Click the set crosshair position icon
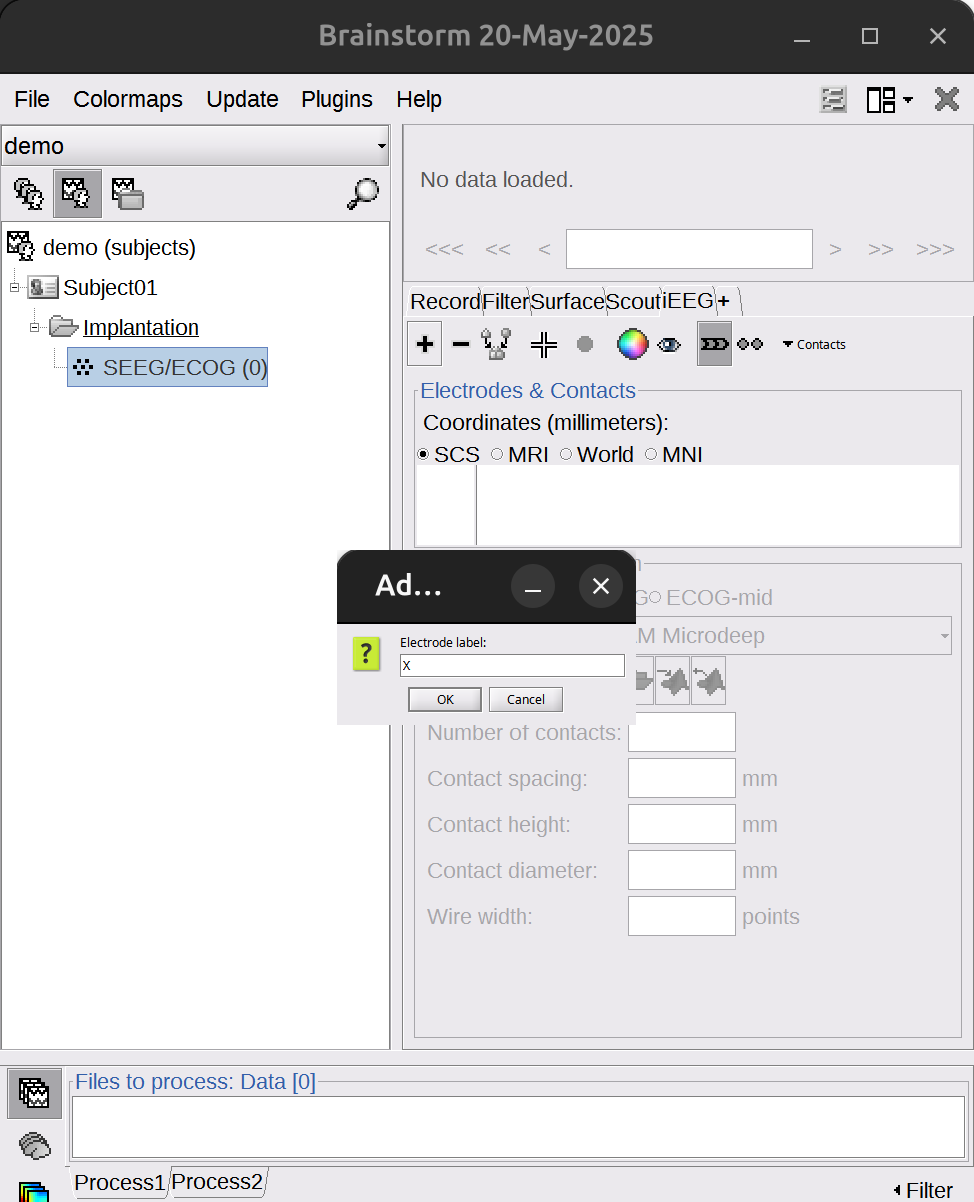Viewport: 974px width, 1202px height. (544, 345)
